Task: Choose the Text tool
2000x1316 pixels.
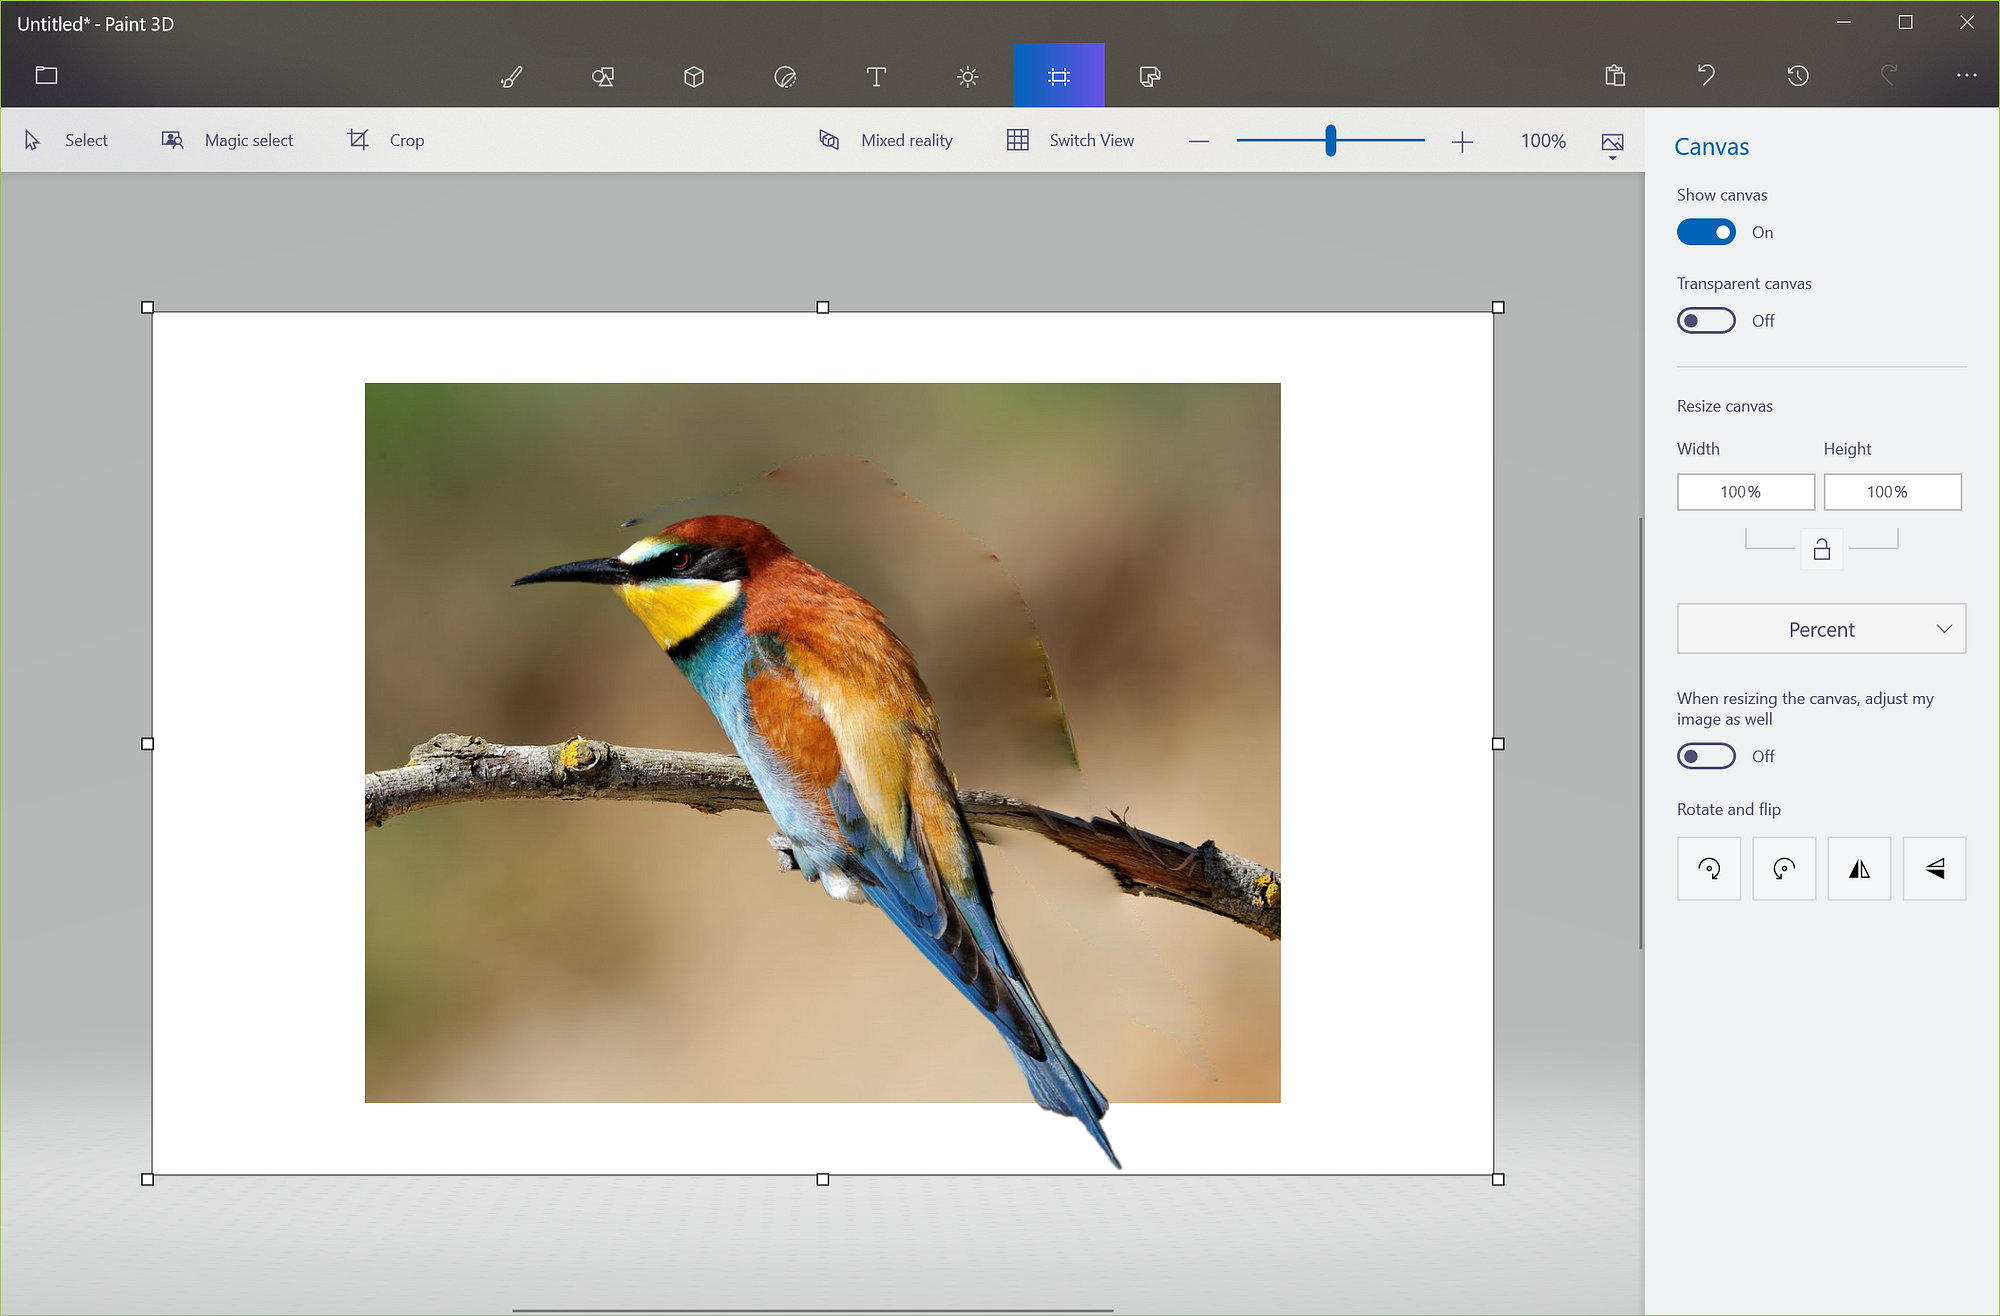Action: coord(876,76)
